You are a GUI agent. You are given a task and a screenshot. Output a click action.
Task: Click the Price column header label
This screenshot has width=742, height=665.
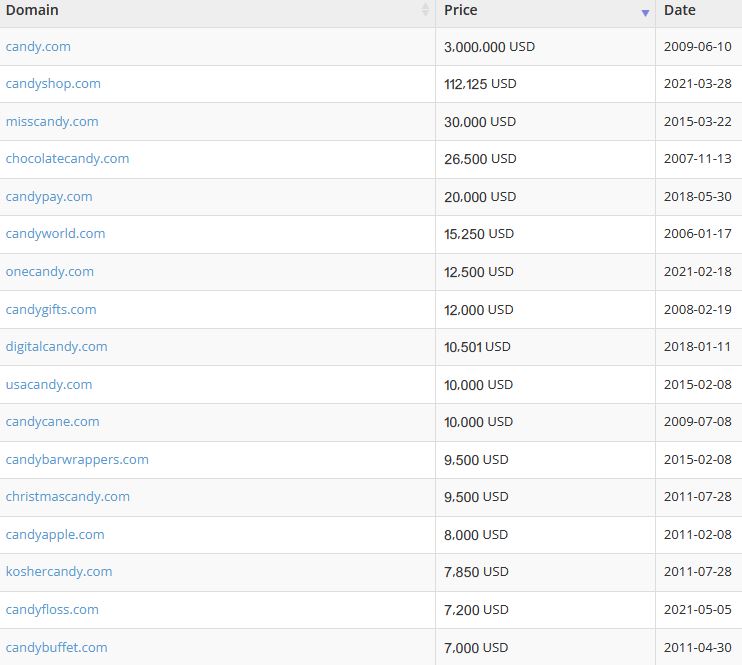tap(460, 10)
